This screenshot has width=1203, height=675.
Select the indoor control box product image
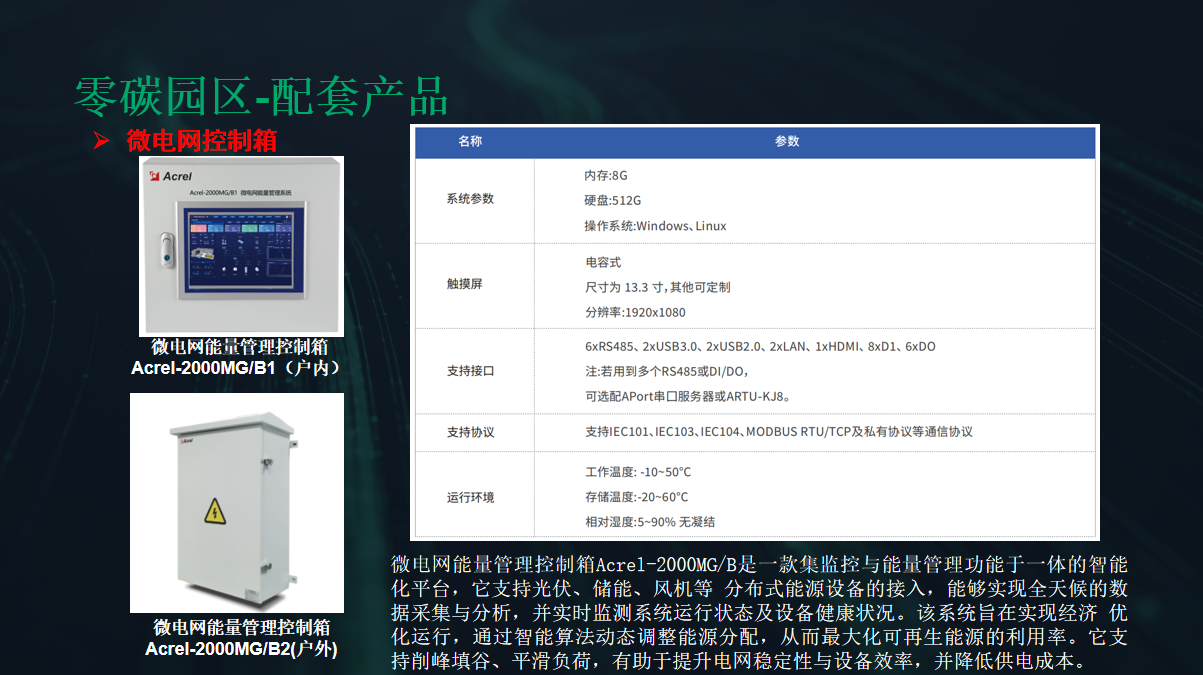click(x=241, y=246)
